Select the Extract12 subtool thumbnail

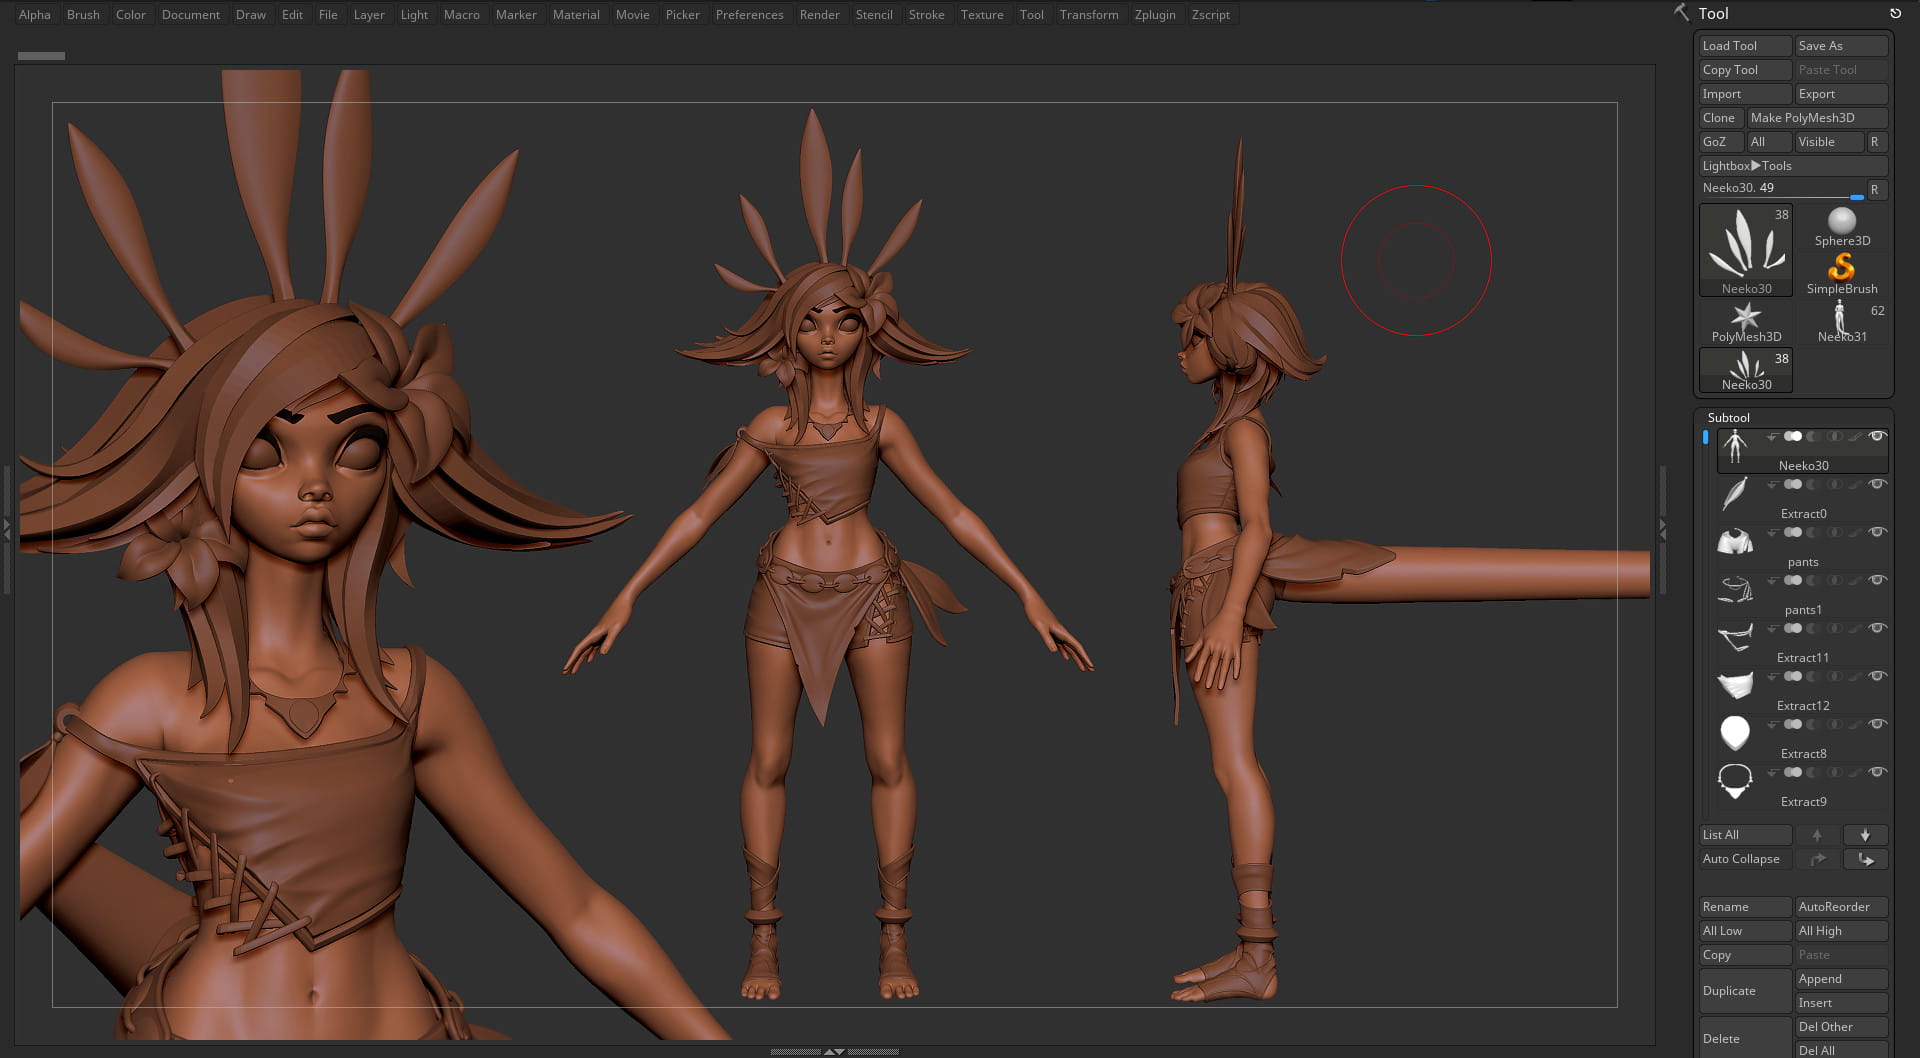pyautogui.click(x=1735, y=686)
